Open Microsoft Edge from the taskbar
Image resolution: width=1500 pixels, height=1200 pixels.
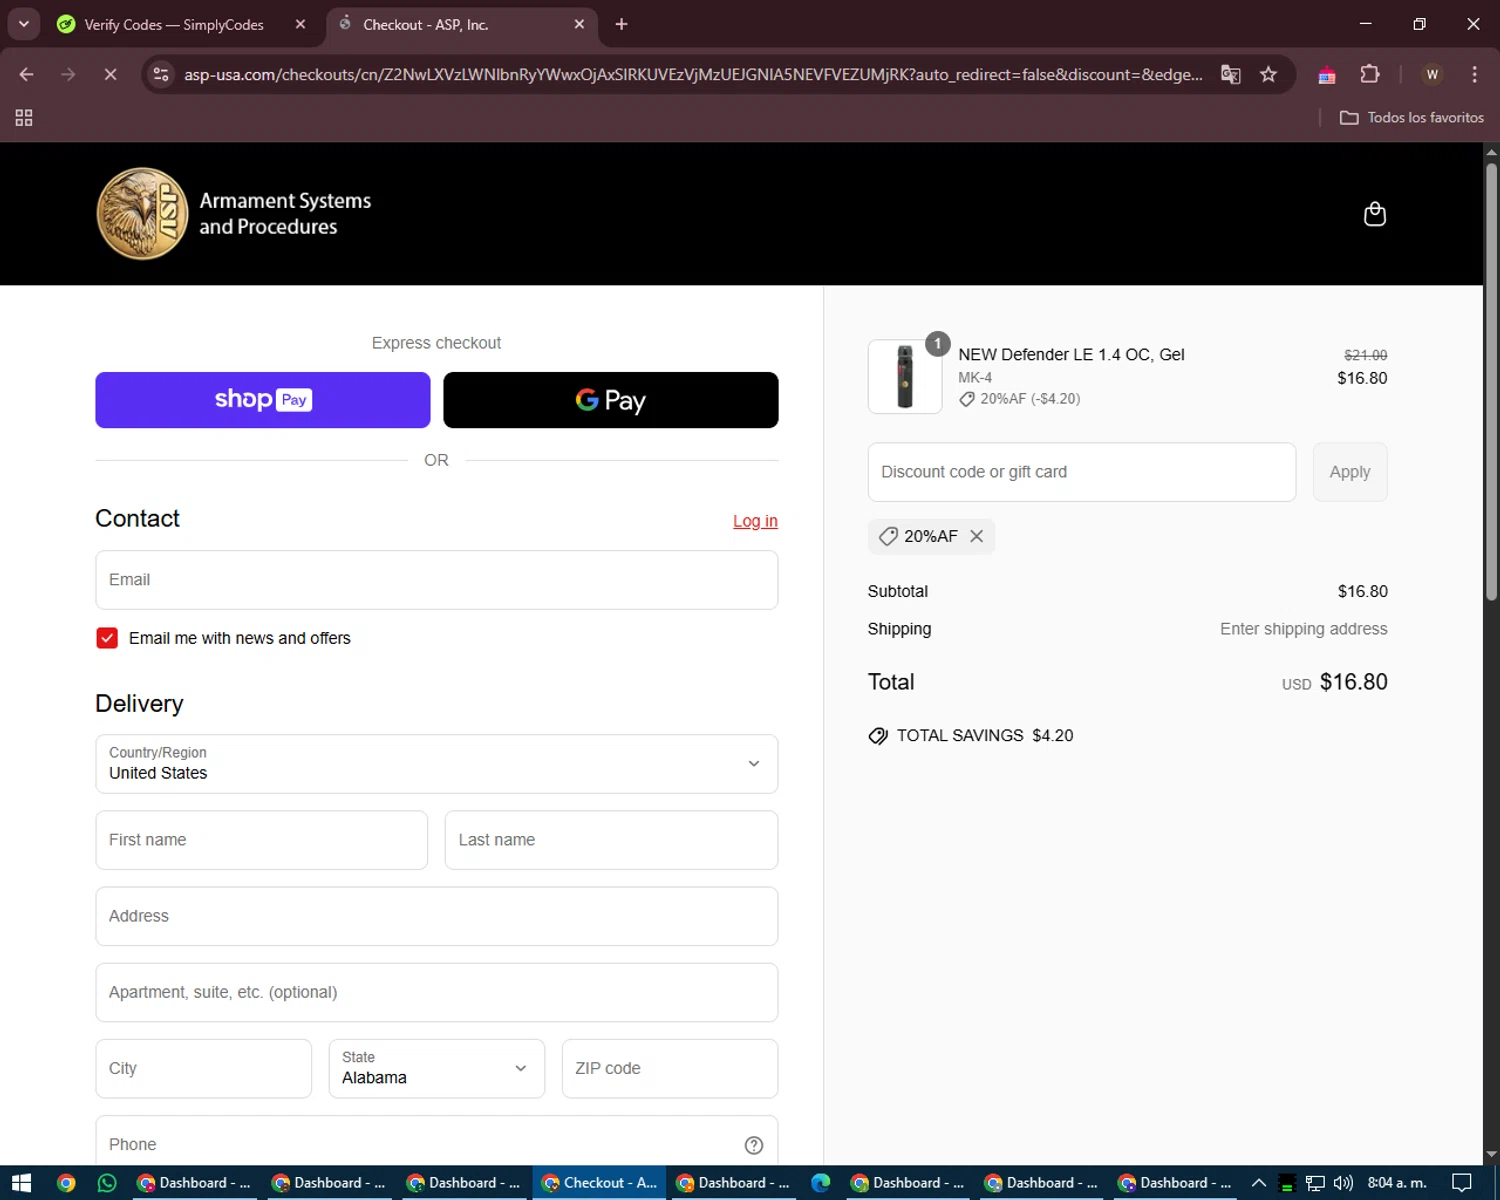point(821,1183)
